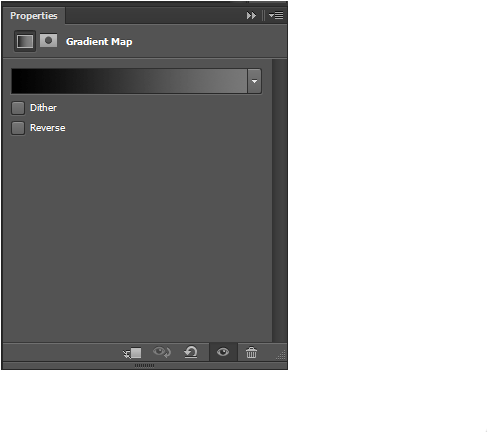Click the Reverse label text
488x432 pixels.
(48, 128)
